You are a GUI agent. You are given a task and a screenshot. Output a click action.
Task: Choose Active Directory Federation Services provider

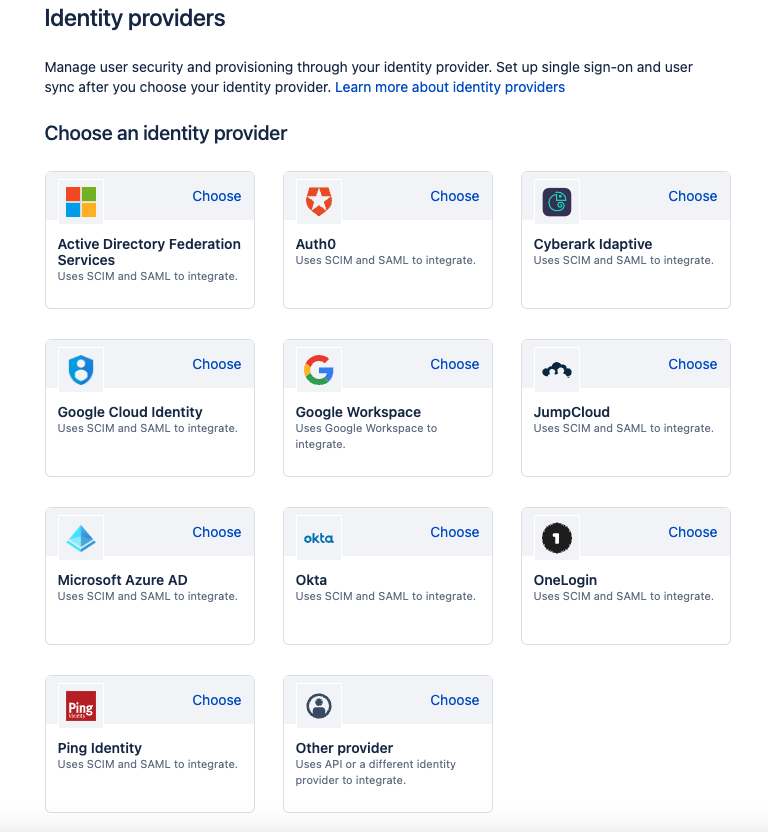tap(217, 196)
